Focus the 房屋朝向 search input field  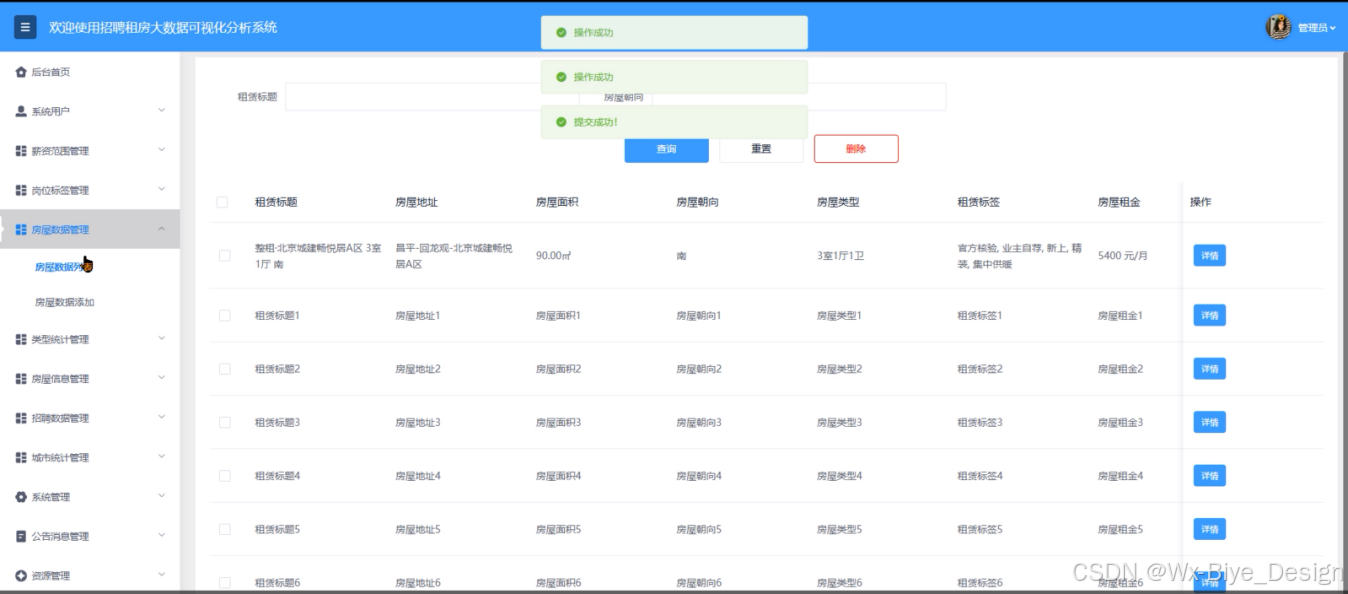[x=799, y=97]
